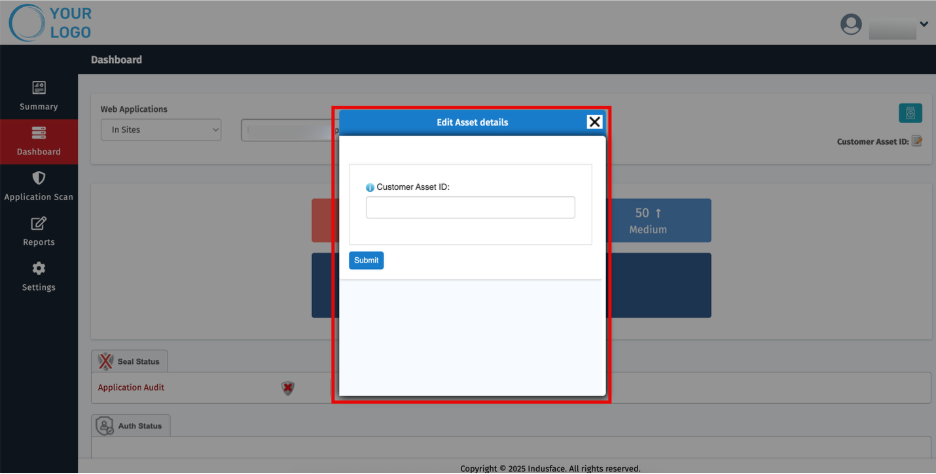Expand the user account dropdown arrow
Viewport: 936px width, 474px height.
click(923, 24)
